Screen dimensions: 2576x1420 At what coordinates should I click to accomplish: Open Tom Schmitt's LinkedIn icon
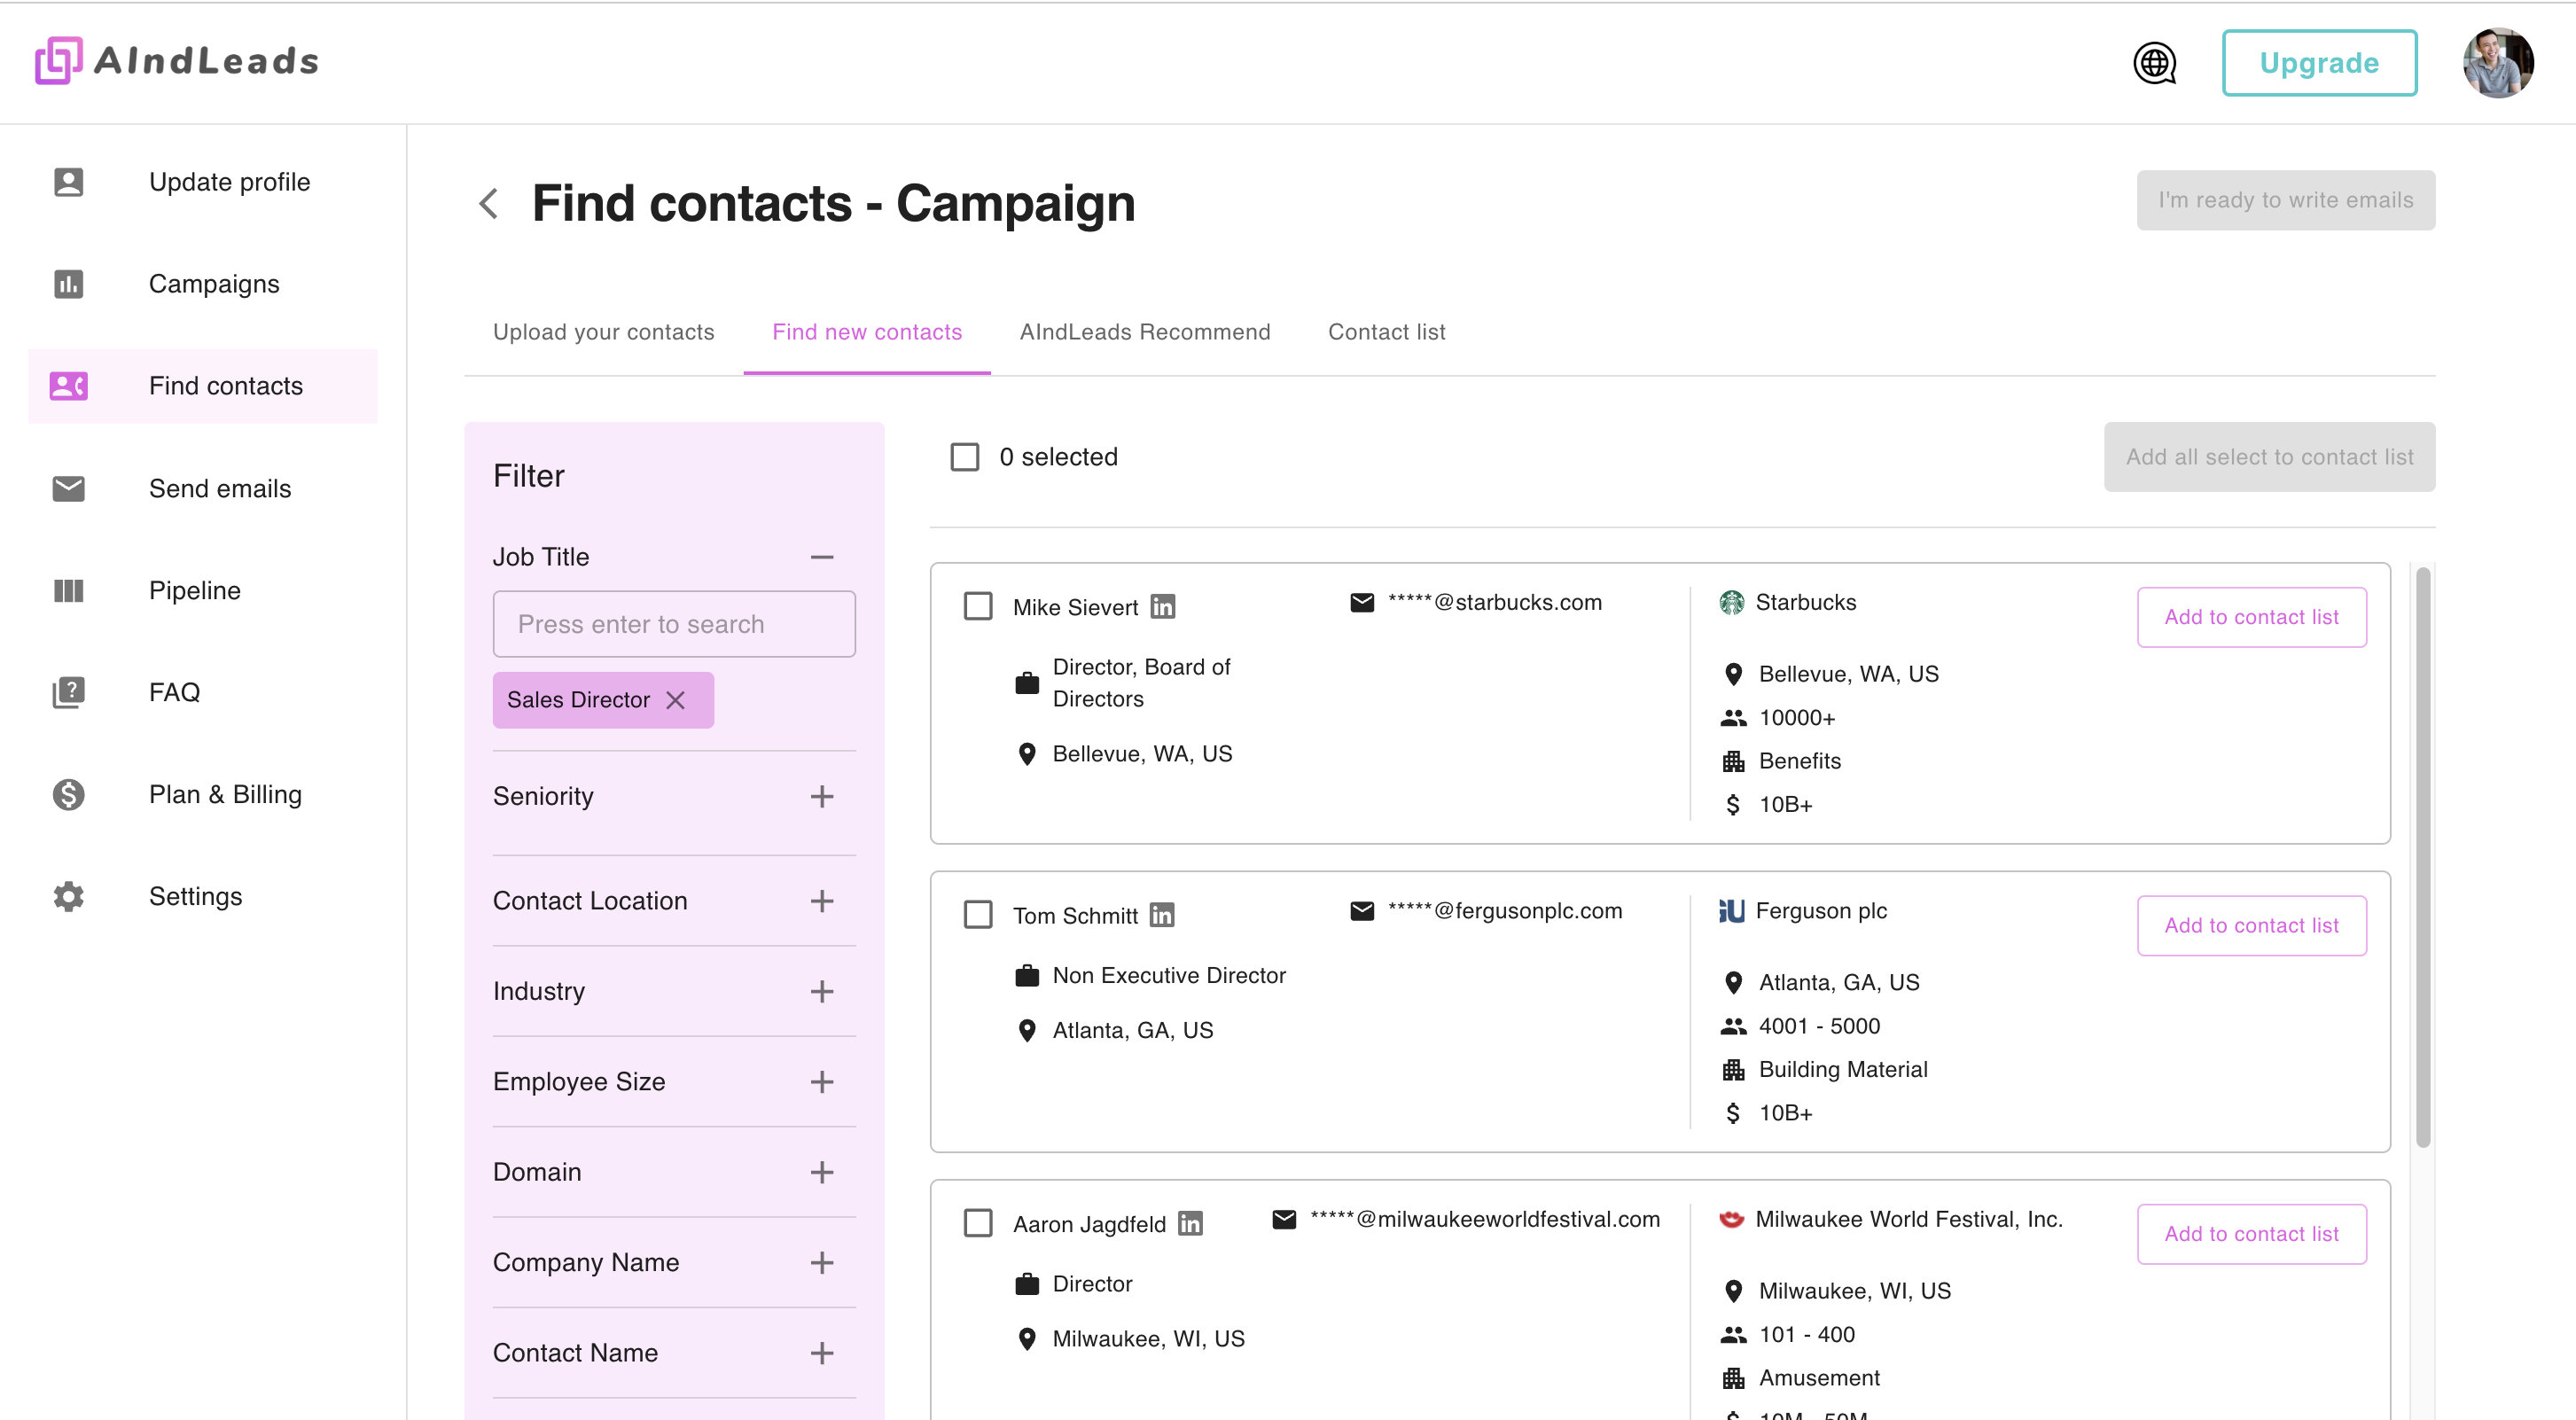click(1161, 915)
